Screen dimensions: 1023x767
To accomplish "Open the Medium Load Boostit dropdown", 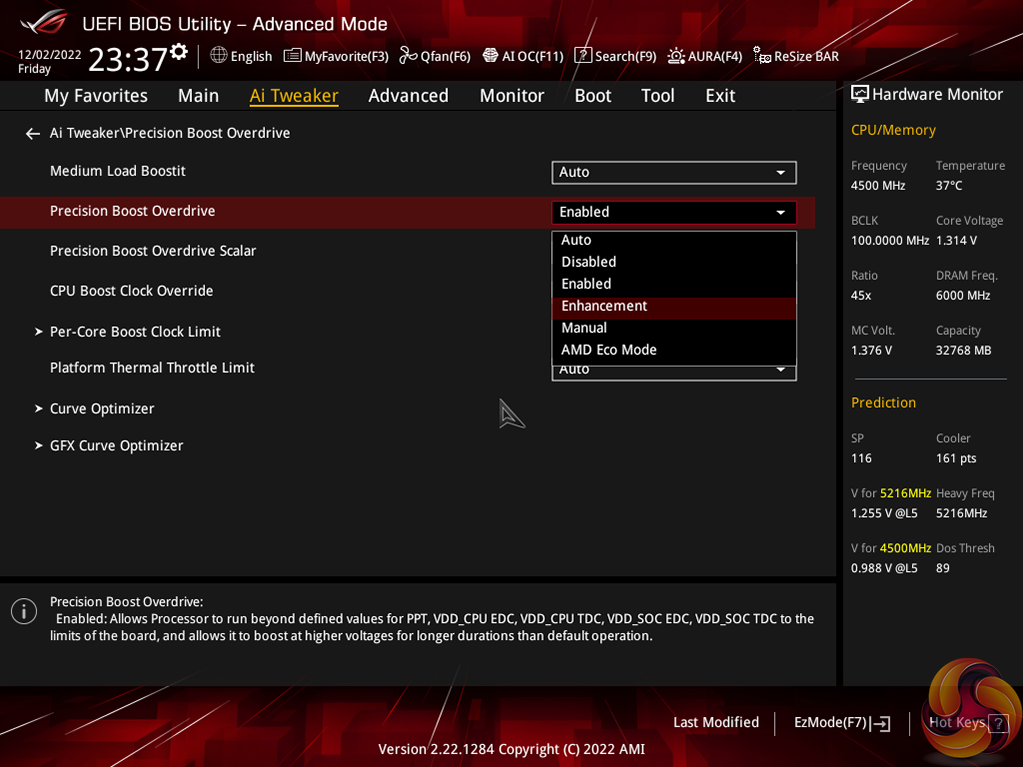I will 673,172.
